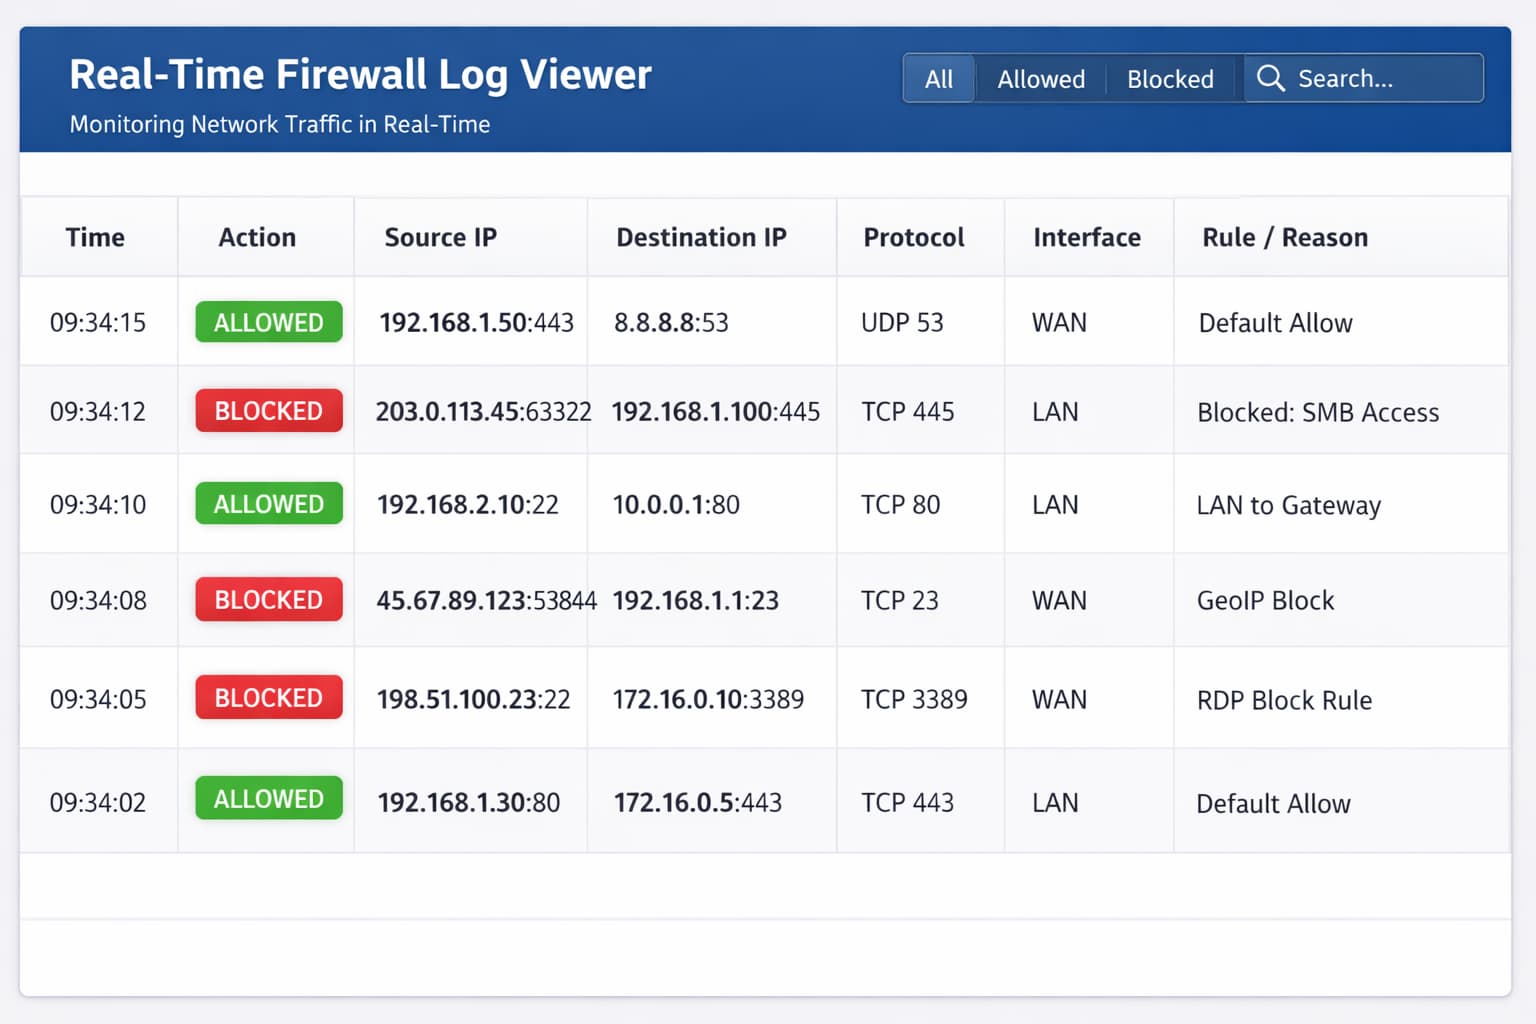Click destination IP 172.16.0.10:3389
The width and height of the screenshot is (1536, 1024).
pos(708,700)
